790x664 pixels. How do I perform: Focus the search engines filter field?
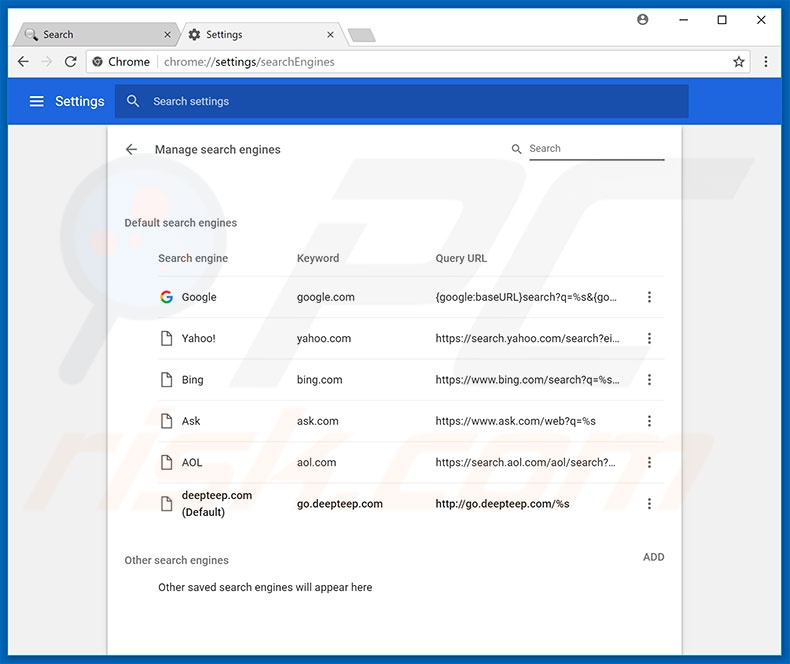click(x=597, y=149)
